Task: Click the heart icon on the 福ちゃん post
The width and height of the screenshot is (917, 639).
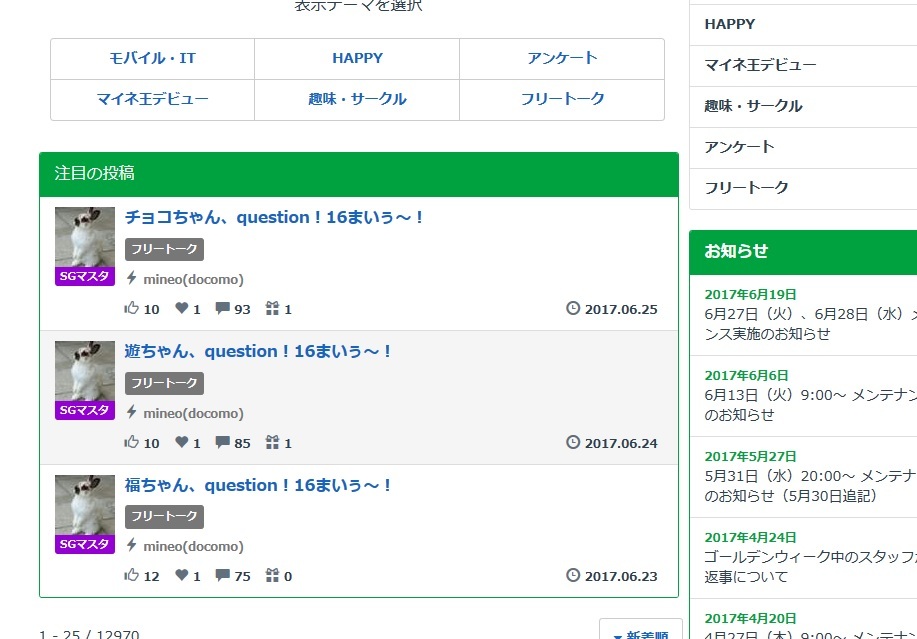Action: tap(182, 576)
